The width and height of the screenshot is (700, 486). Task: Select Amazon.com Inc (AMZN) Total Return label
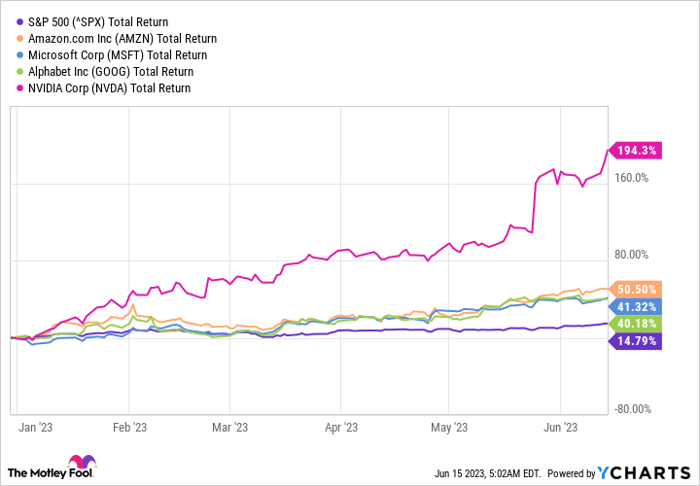click(x=122, y=38)
